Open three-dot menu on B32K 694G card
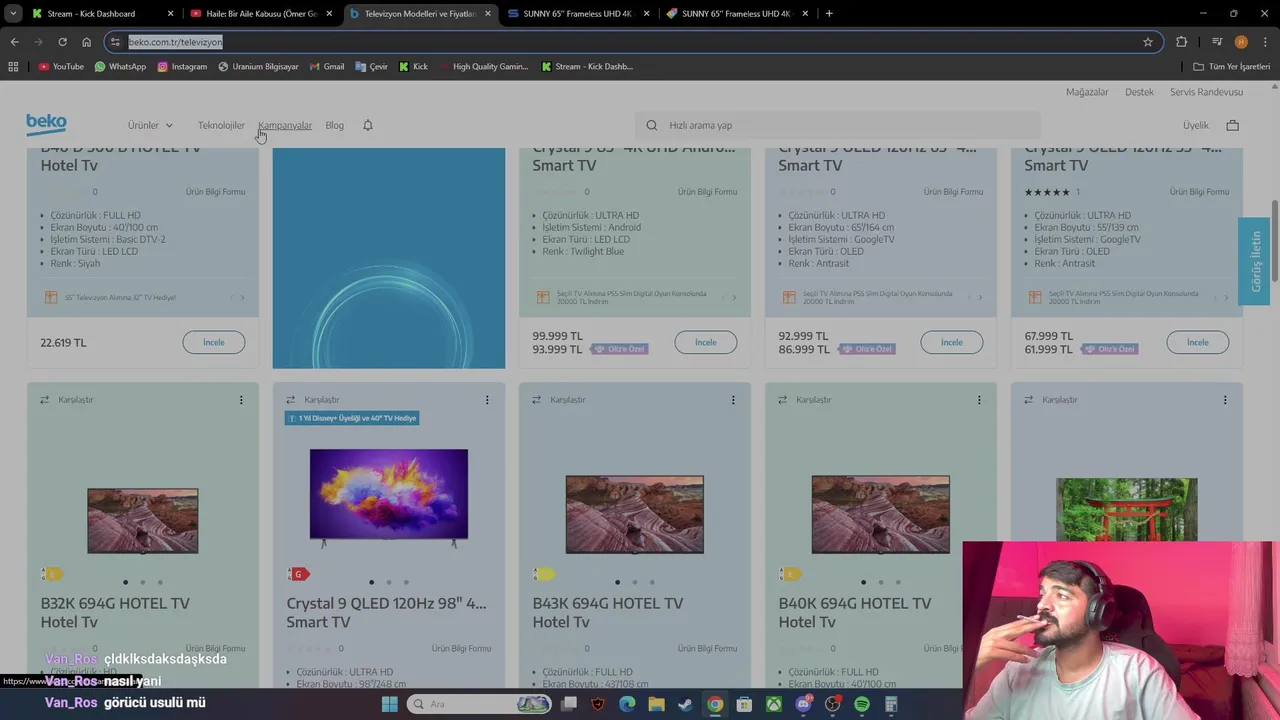 241,400
